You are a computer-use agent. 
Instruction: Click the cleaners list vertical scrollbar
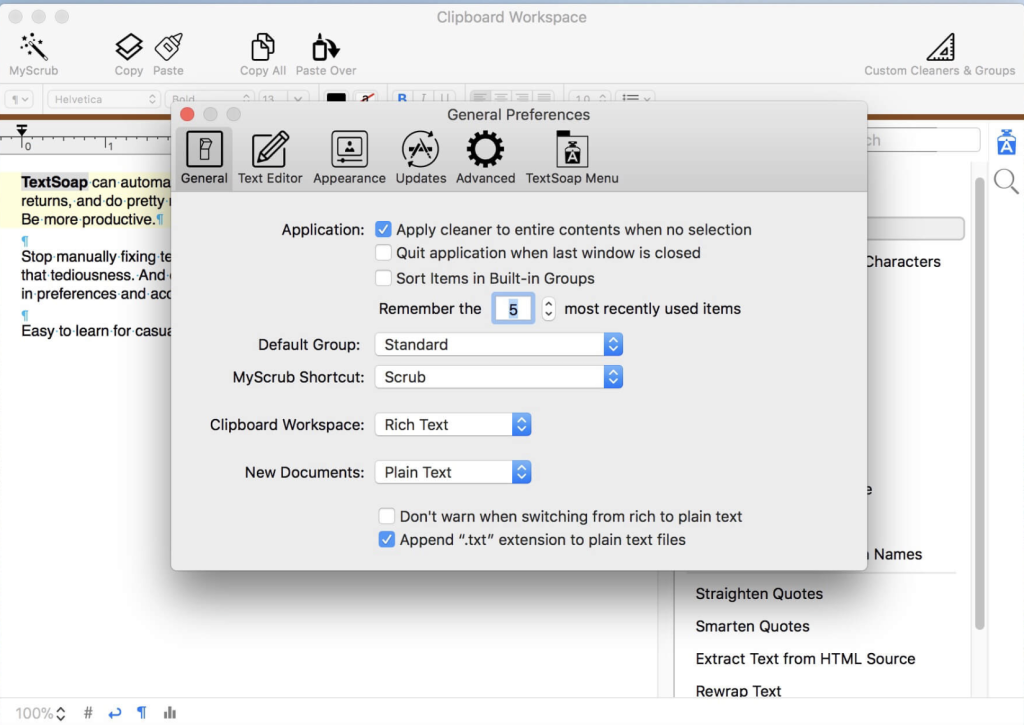(x=980, y=403)
